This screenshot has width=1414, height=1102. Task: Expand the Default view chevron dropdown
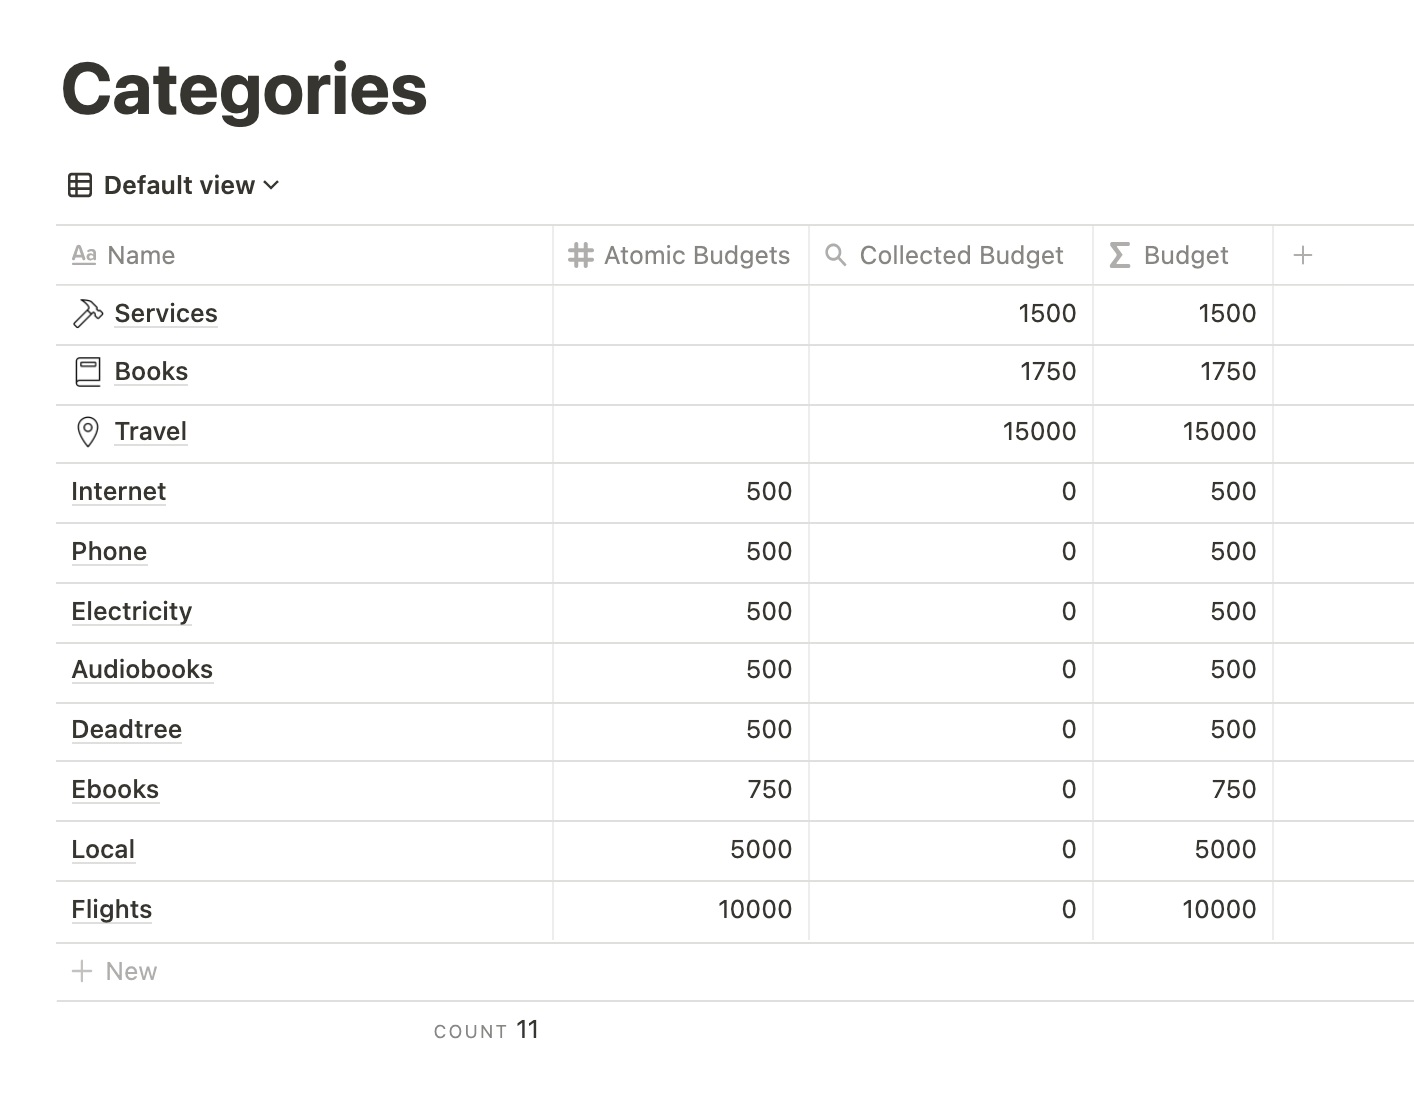(x=272, y=185)
